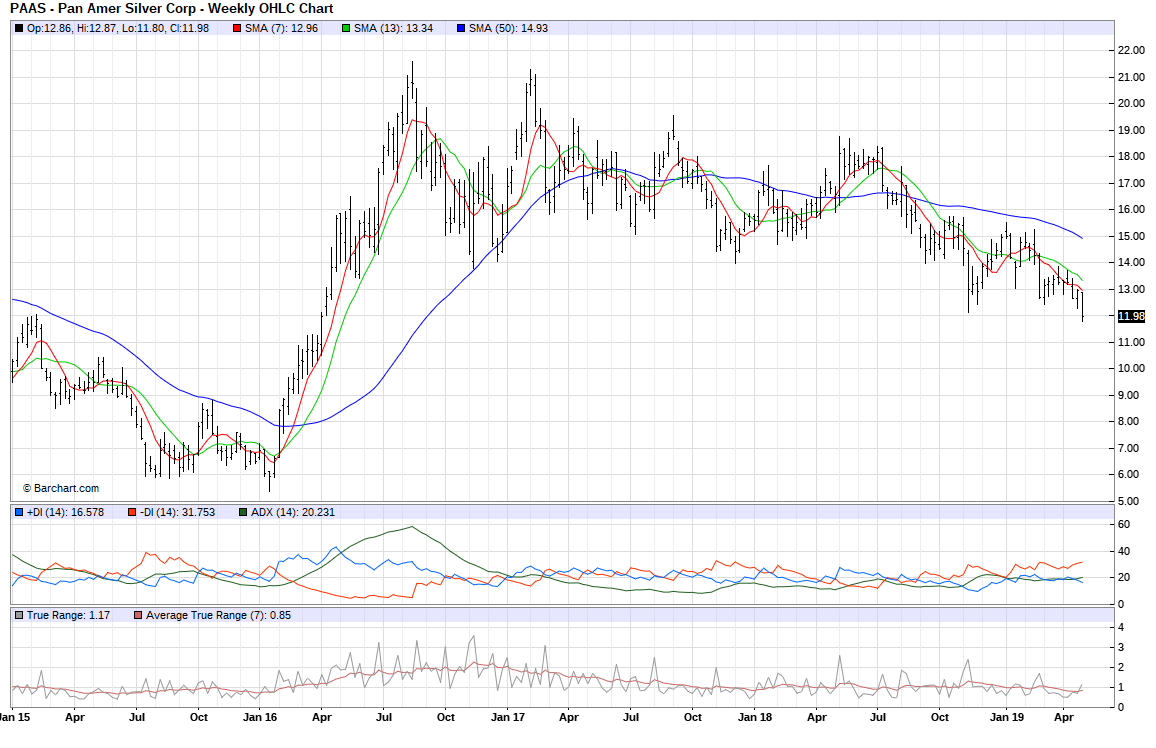Click the 4 label on the True Range axis
1156x748 pixels.
pyautogui.click(x=1121, y=629)
